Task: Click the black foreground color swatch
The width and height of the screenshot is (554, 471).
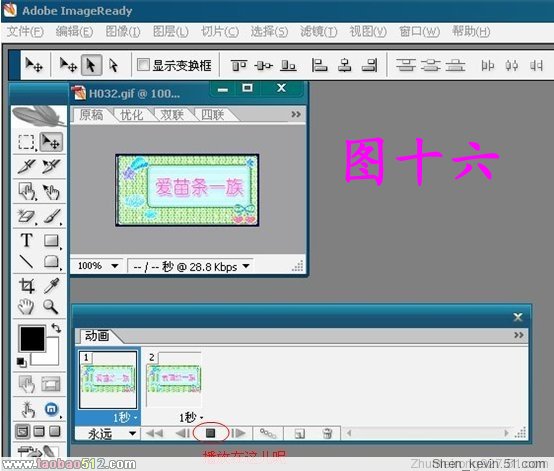Action: 33,338
